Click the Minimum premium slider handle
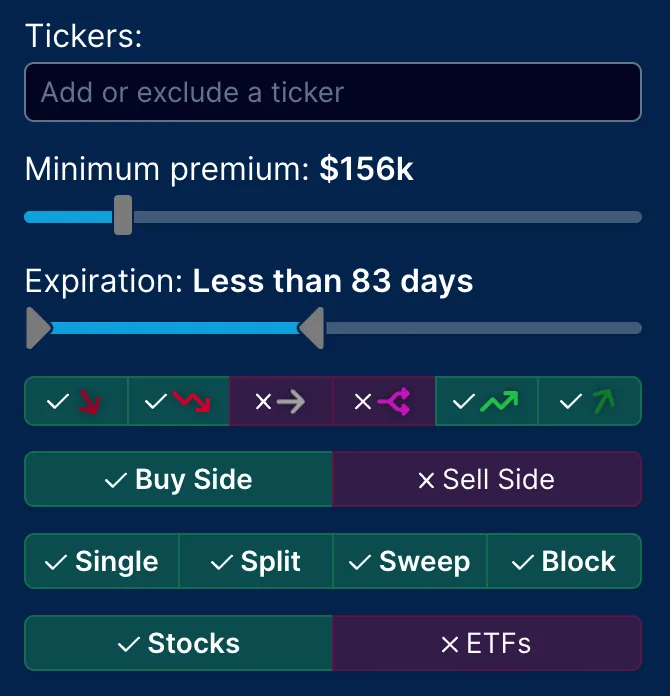 (x=123, y=215)
